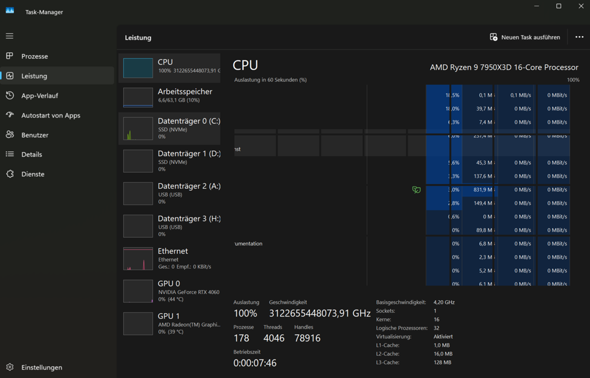Click the GPU 0 entry label

169,283
